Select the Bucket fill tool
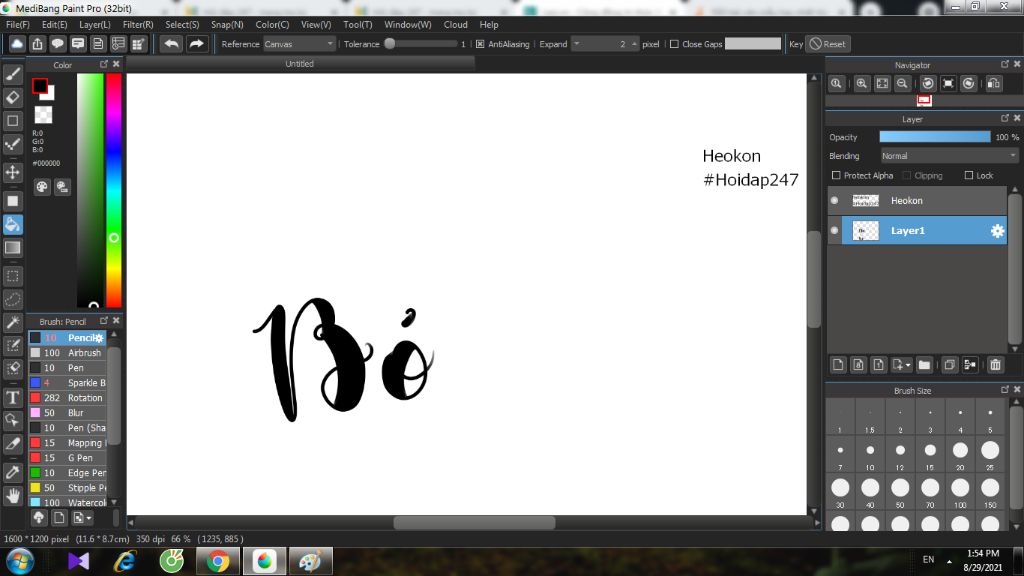This screenshot has width=1024, height=576. pyautogui.click(x=12, y=225)
